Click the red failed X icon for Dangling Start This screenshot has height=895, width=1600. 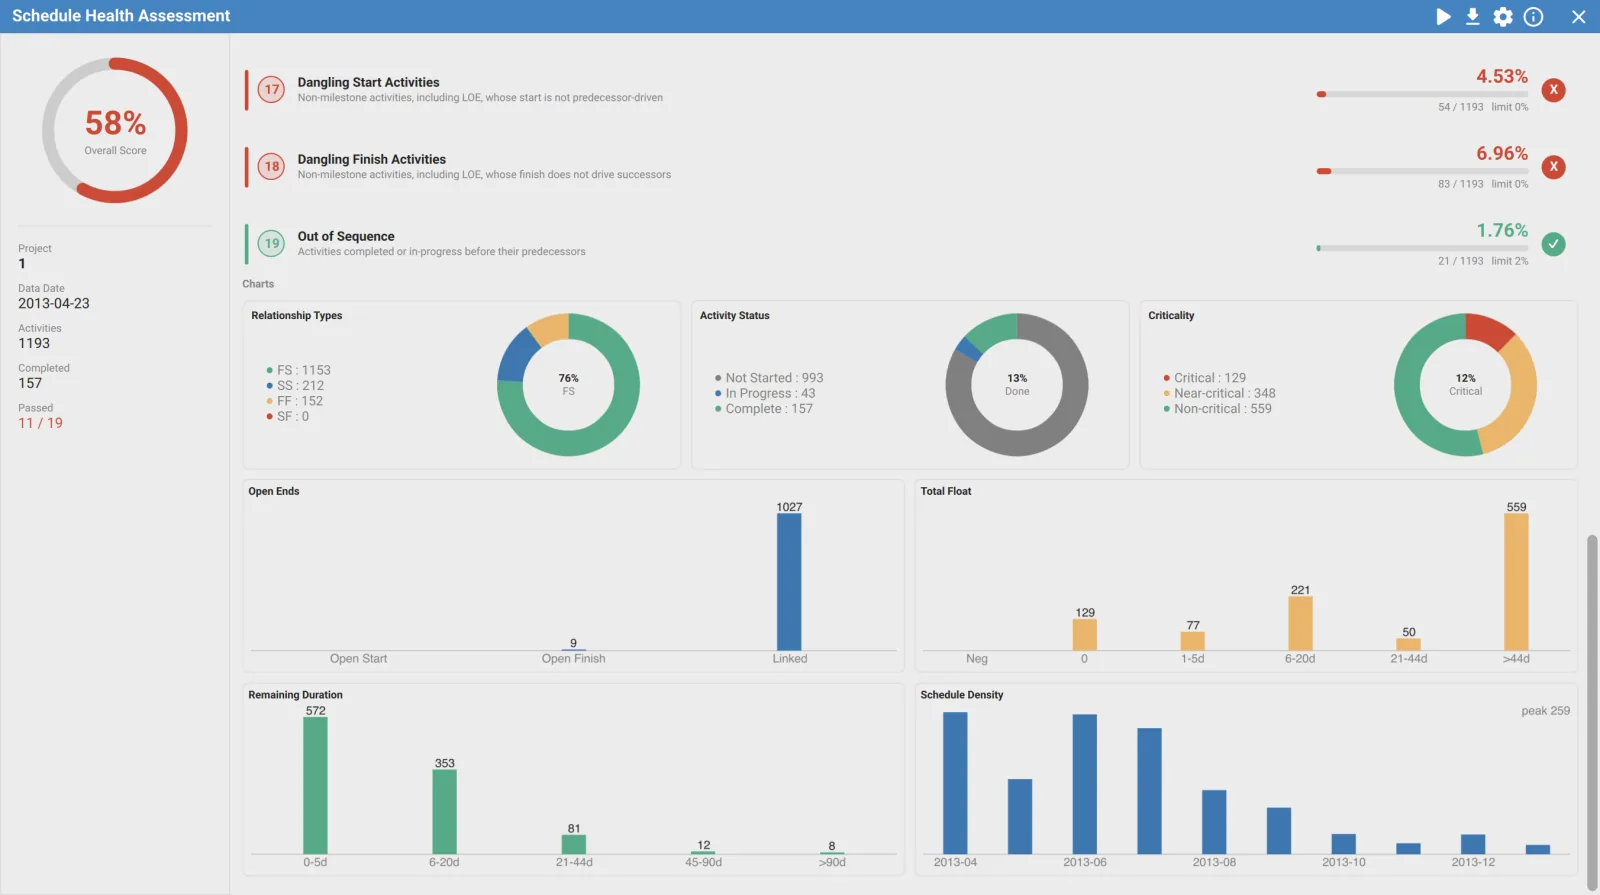[1553, 90]
